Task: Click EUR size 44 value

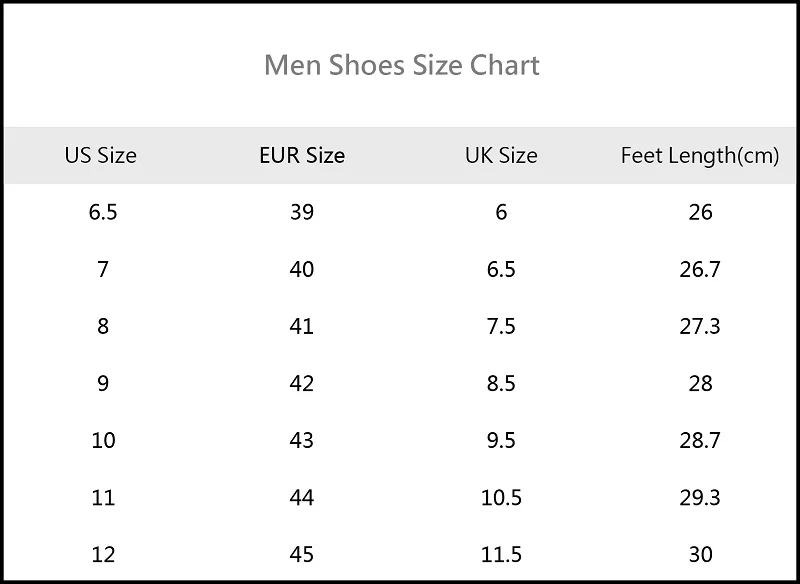Action: [302, 498]
